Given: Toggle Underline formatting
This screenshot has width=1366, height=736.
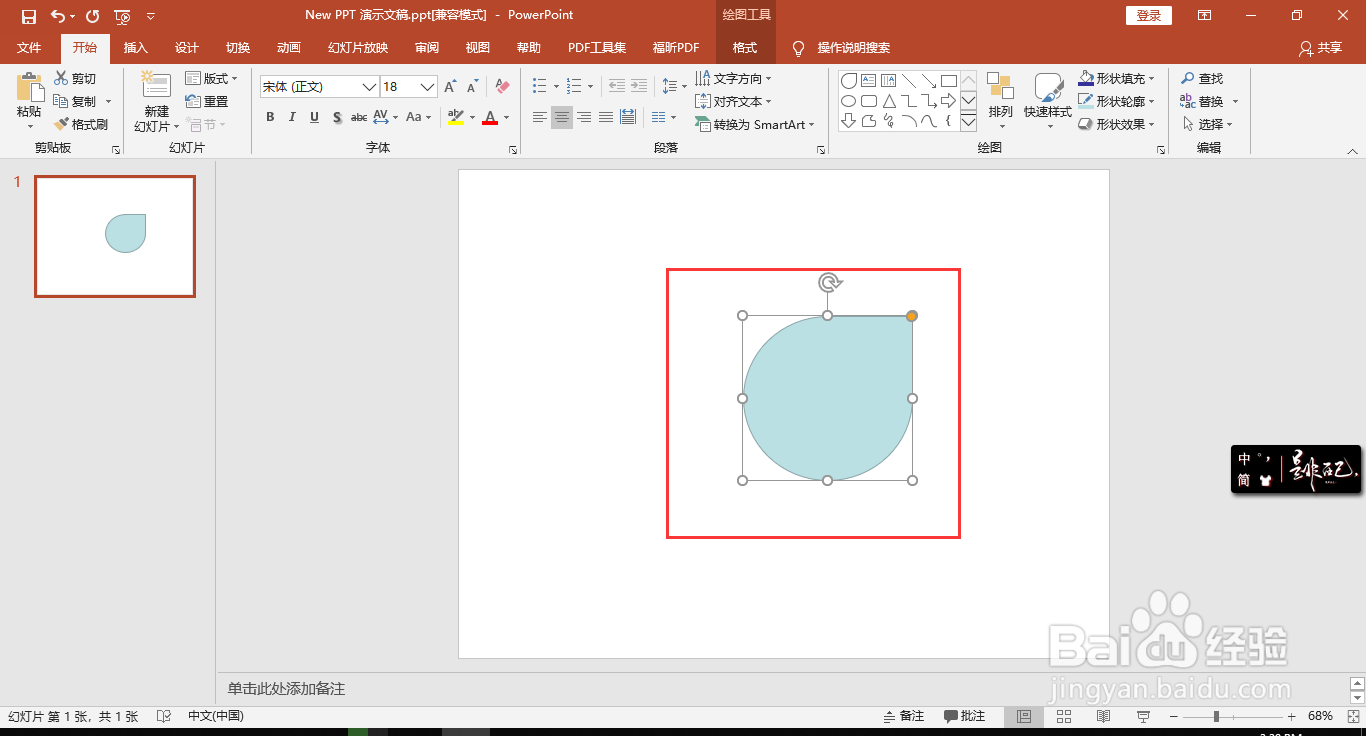Looking at the screenshot, I should [314, 118].
